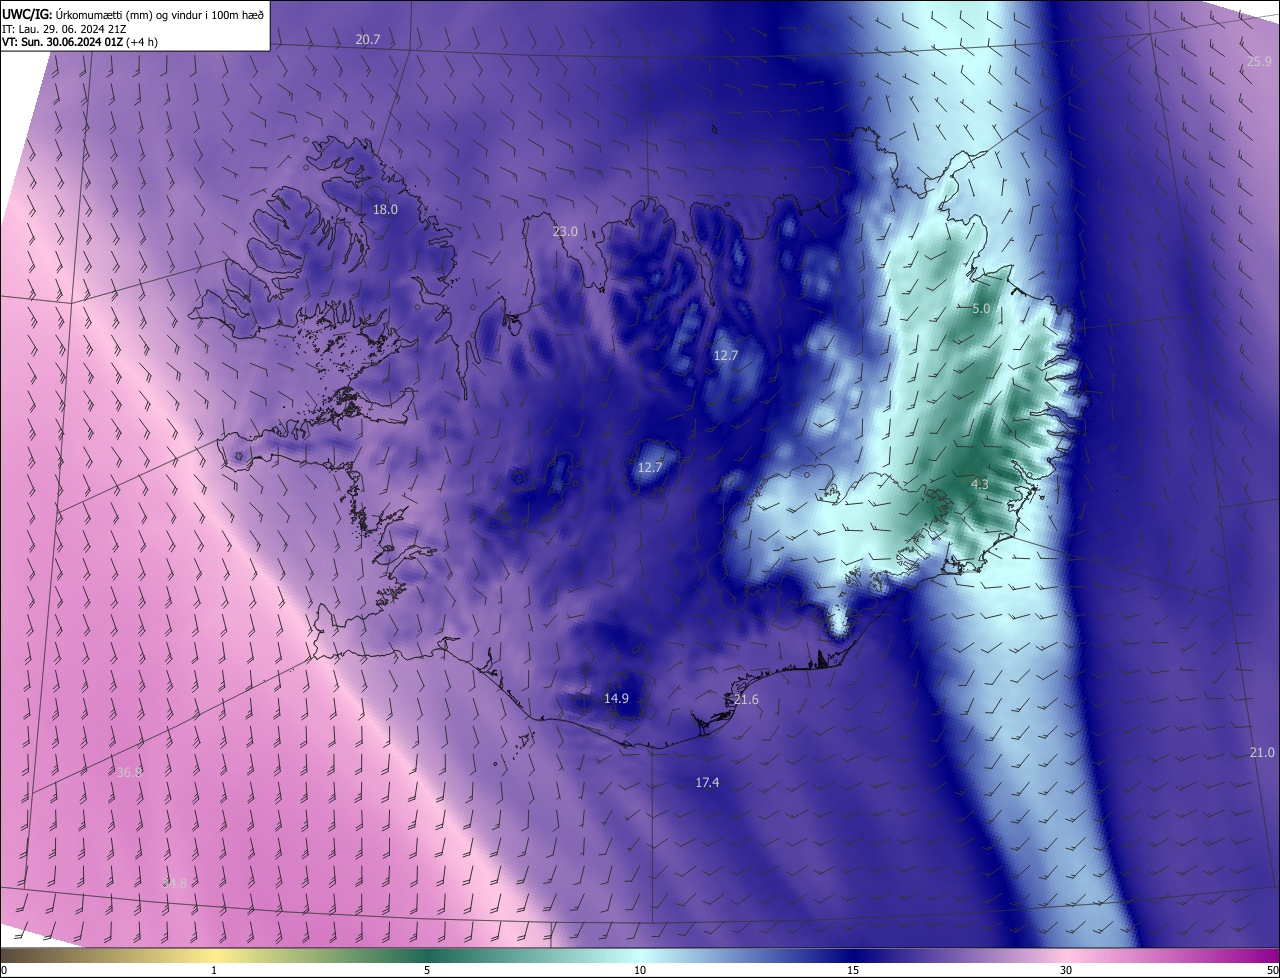Click the 21.0 value label
This screenshot has height=978, width=1280.
[1262, 752]
